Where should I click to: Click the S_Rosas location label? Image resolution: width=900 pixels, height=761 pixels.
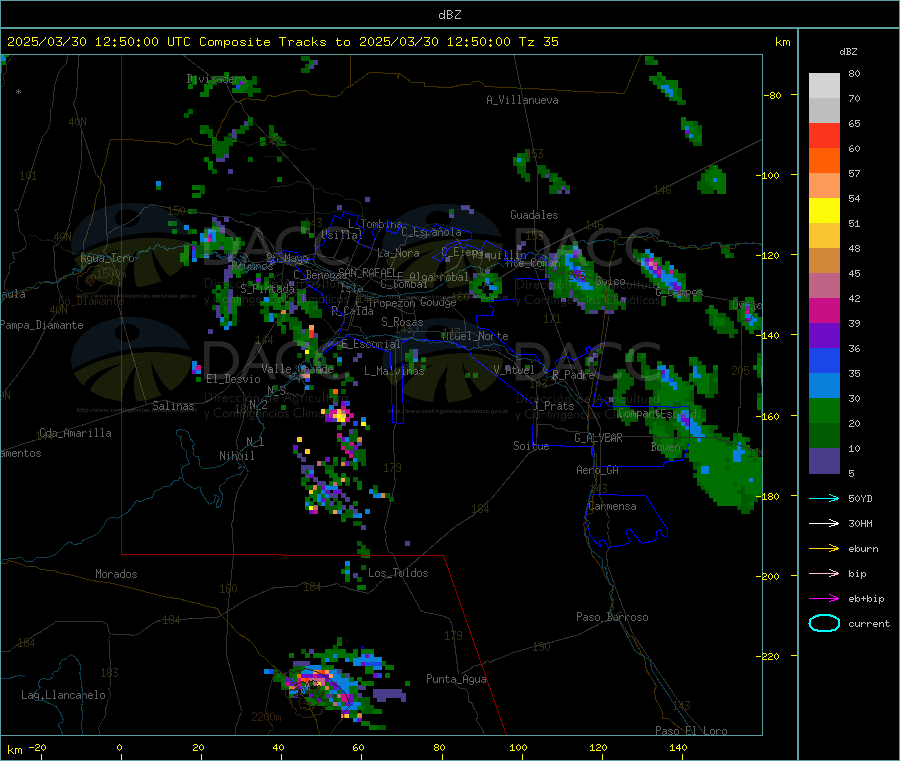[x=402, y=322]
